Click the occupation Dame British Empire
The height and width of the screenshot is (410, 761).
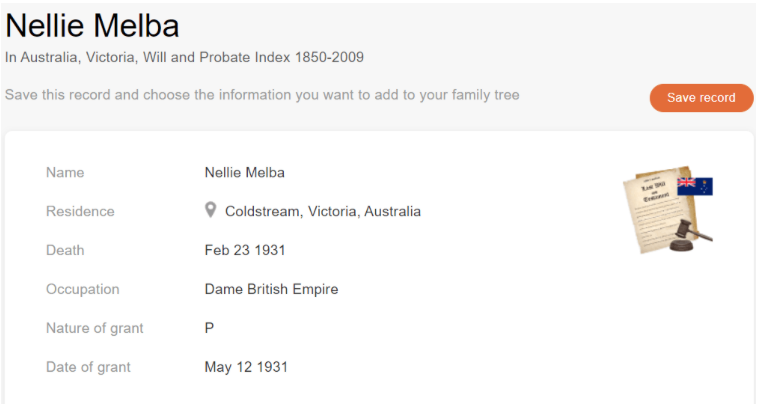(271, 289)
